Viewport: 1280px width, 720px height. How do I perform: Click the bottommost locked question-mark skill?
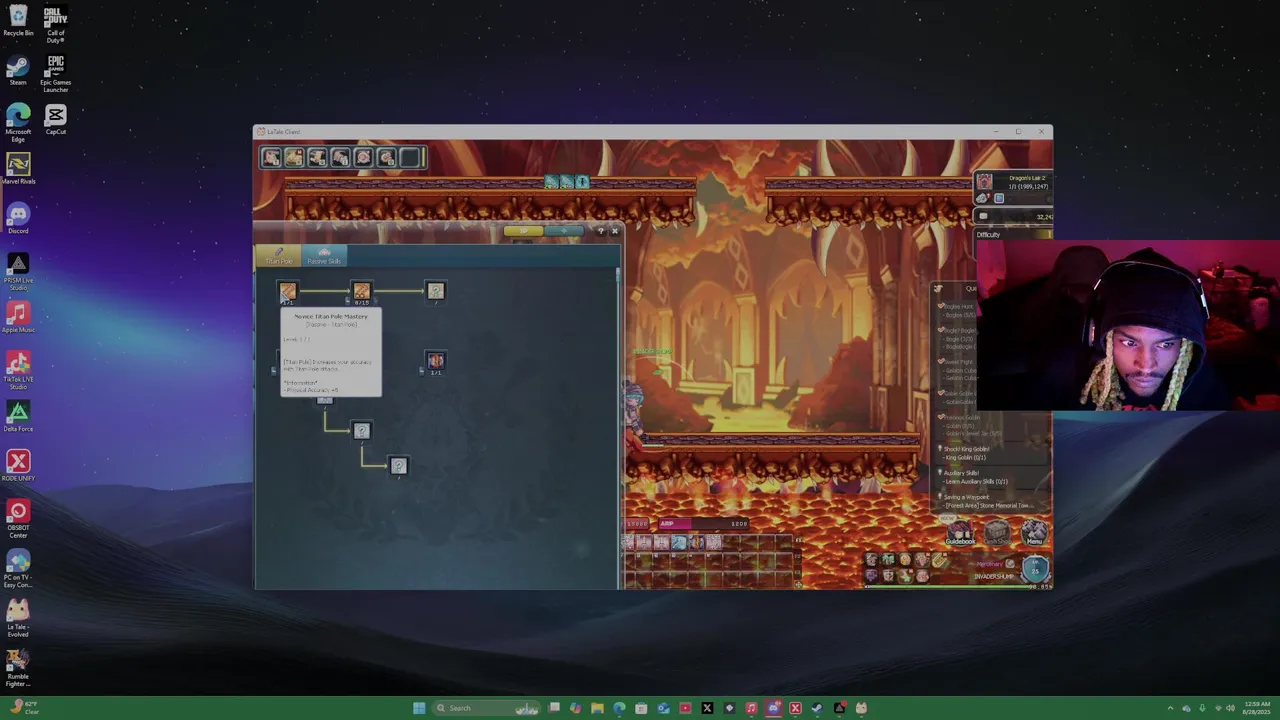click(x=398, y=466)
